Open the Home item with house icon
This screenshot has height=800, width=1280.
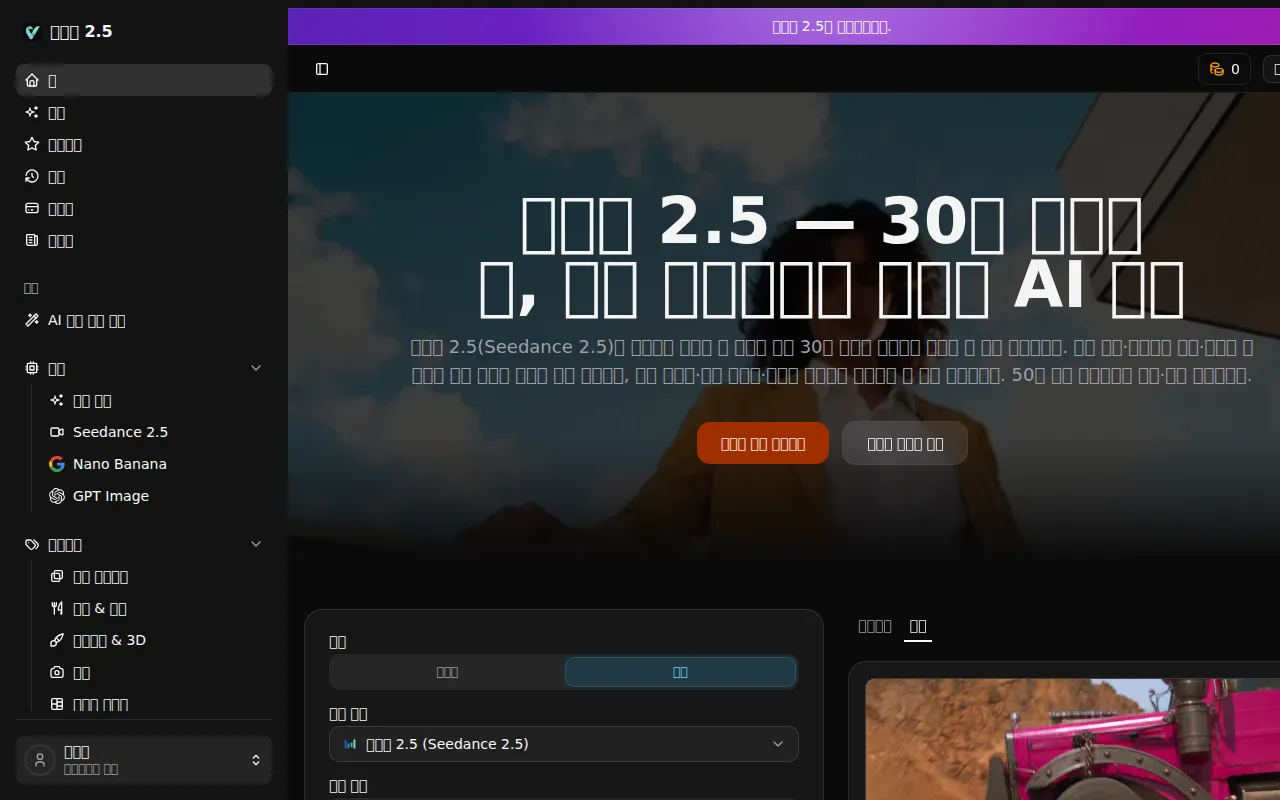coord(144,80)
